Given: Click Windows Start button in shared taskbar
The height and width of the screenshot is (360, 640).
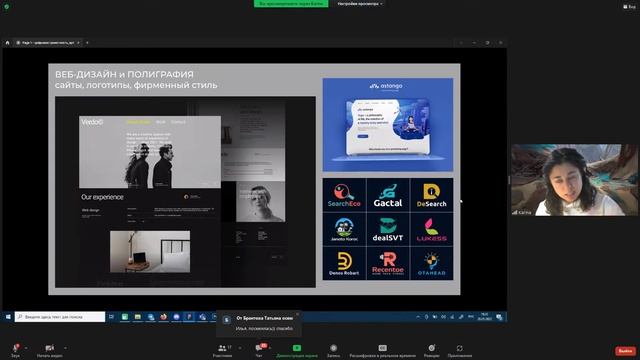Looking at the screenshot, I should coord(8,317).
